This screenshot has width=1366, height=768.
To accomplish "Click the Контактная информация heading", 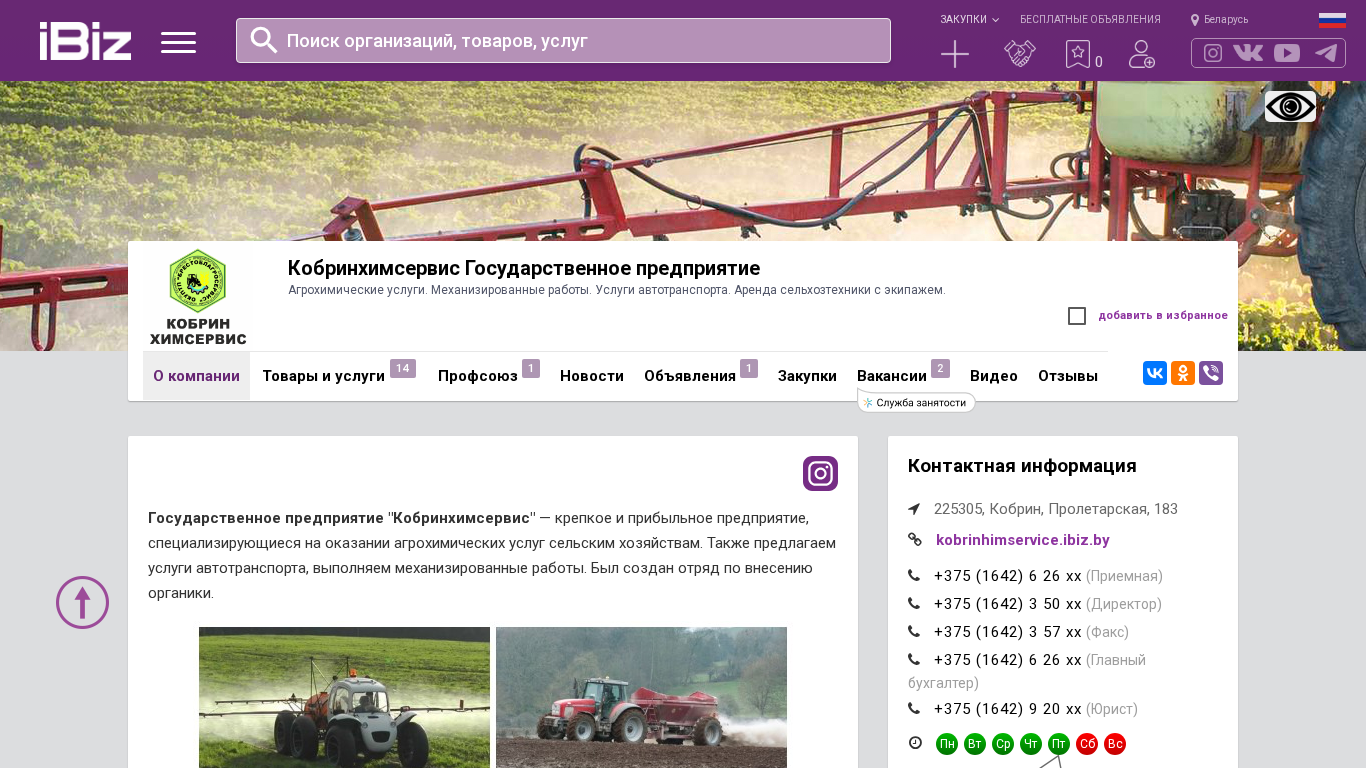I will 1022,466.
